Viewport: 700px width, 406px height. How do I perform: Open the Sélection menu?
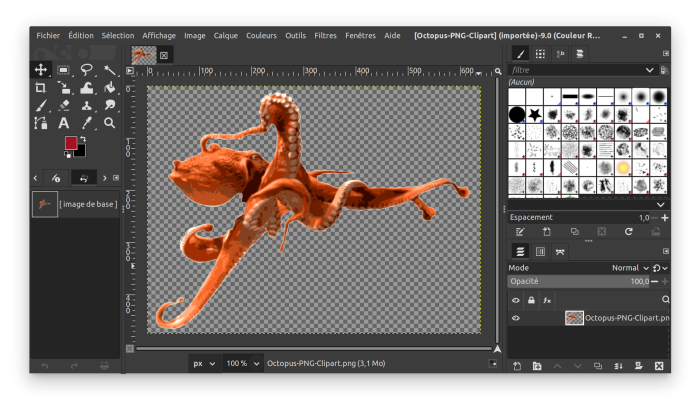pyautogui.click(x=118, y=36)
